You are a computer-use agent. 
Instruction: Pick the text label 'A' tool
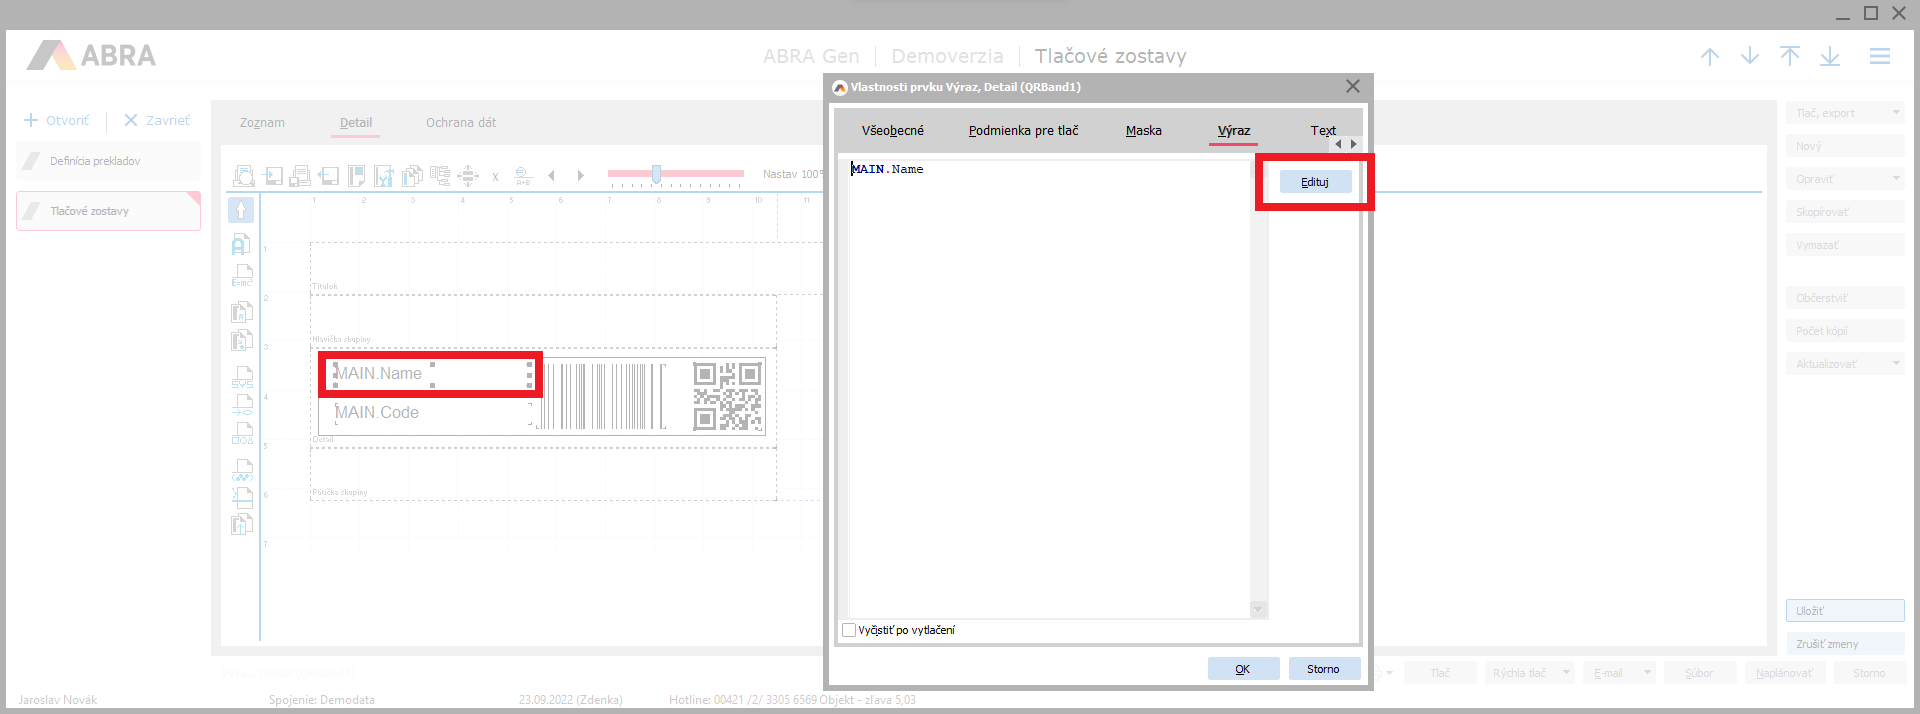click(241, 244)
